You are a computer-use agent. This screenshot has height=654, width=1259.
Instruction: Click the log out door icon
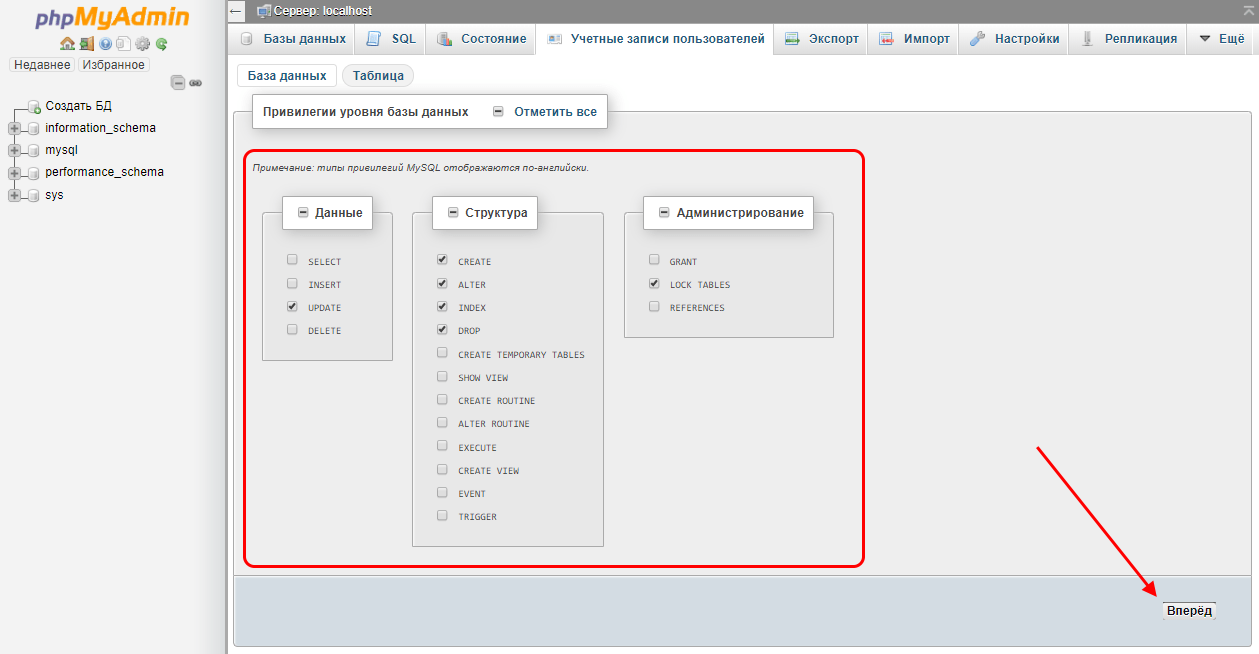tap(87, 44)
